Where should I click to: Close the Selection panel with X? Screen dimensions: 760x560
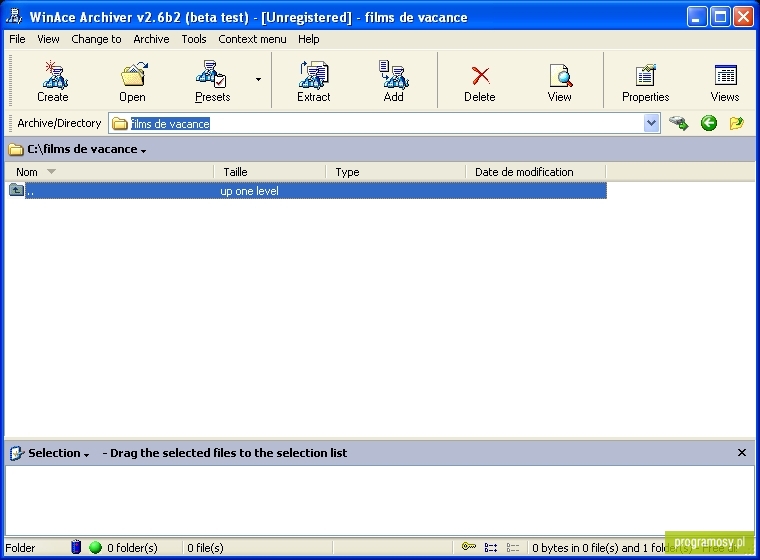click(742, 453)
